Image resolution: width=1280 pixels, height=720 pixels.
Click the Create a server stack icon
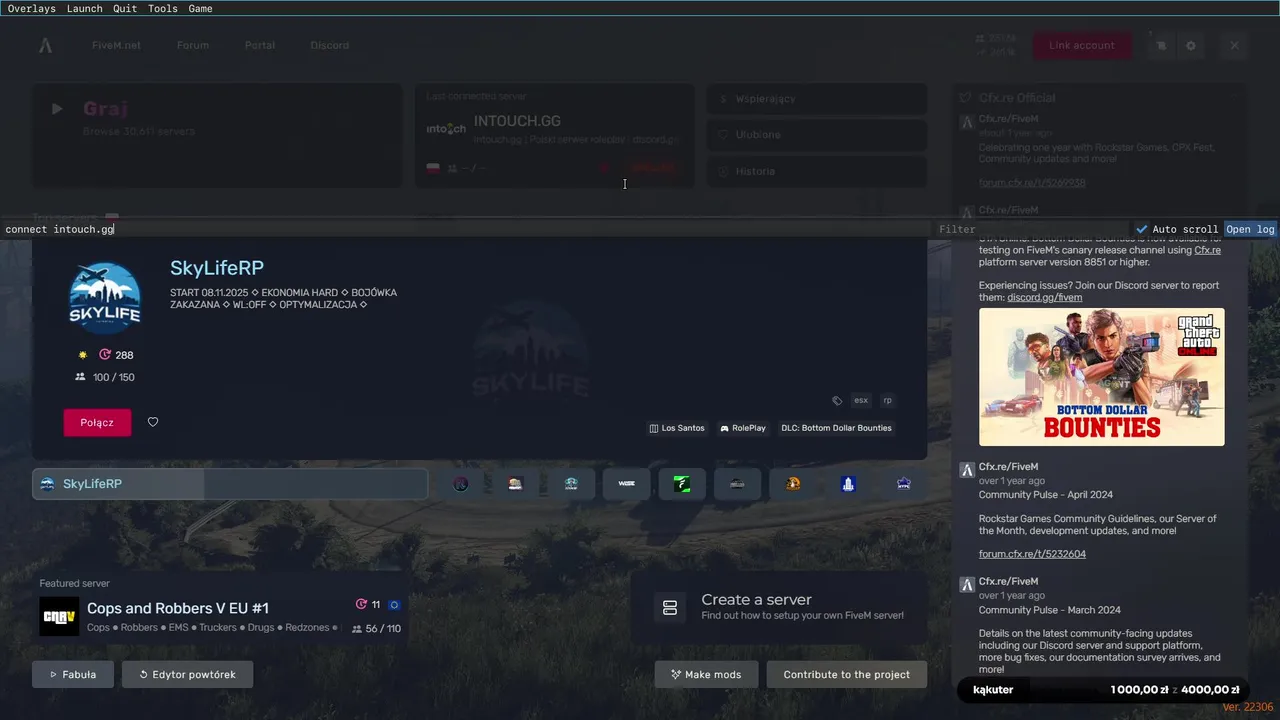click(670, 608)
